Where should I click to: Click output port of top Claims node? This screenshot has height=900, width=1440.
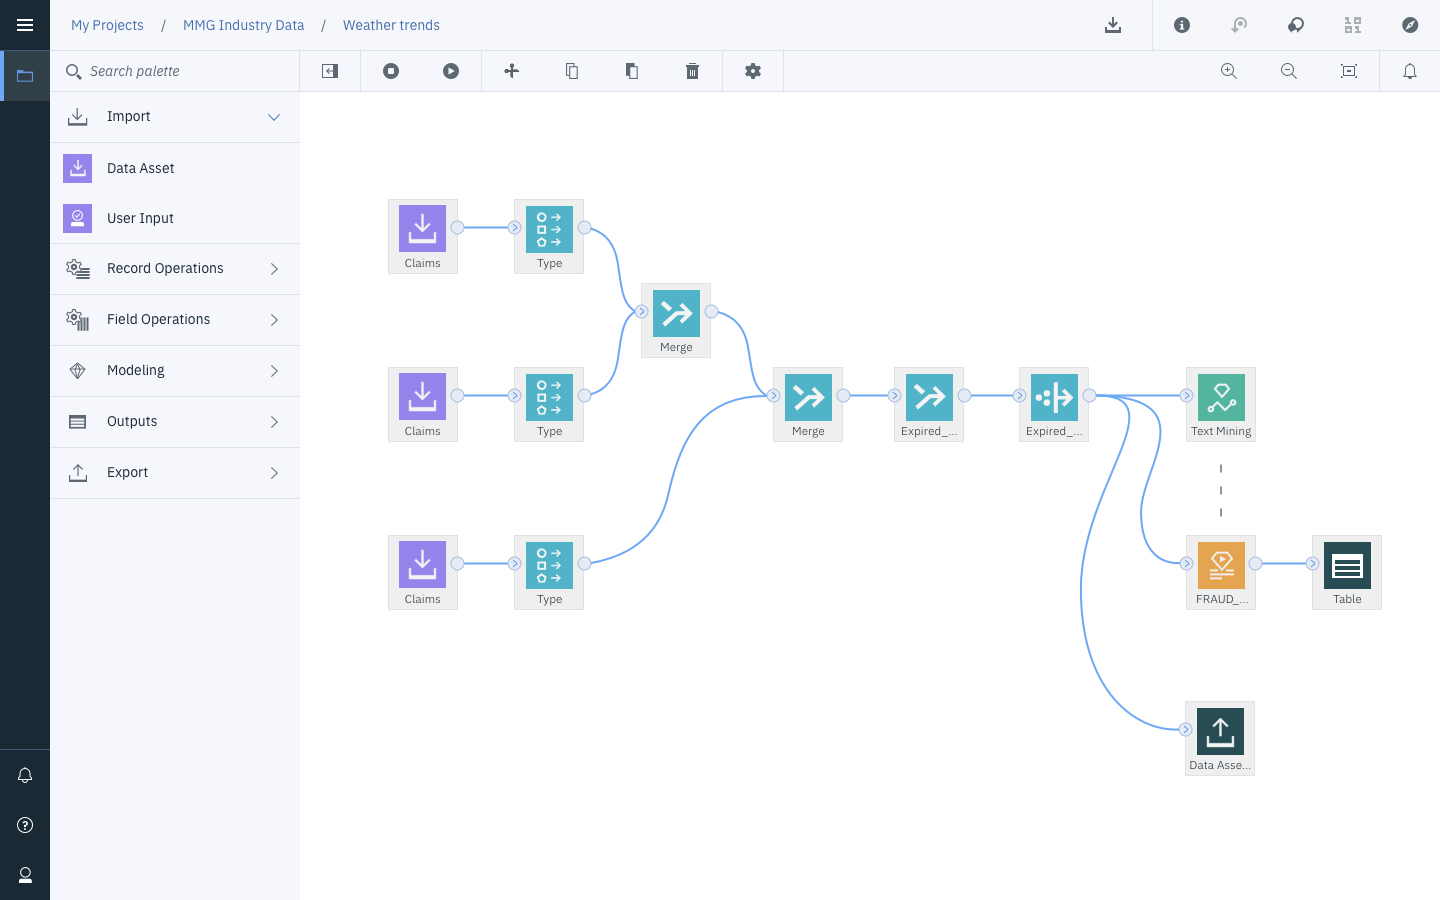457,228
